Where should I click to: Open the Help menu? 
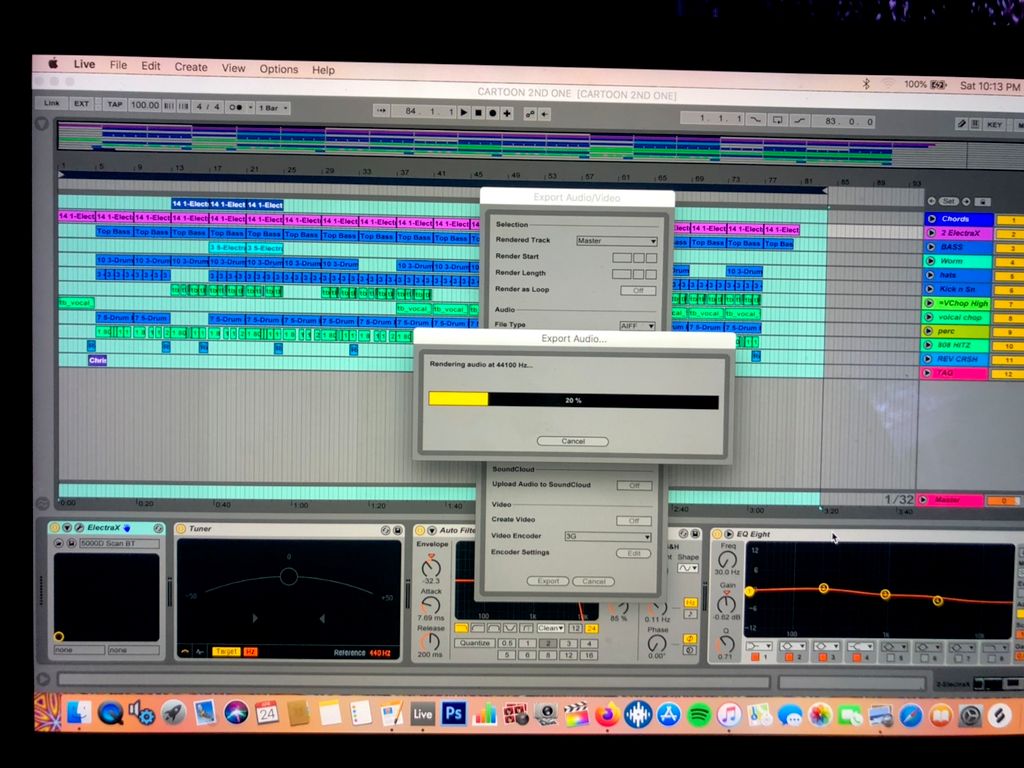[x=323, y=70]
